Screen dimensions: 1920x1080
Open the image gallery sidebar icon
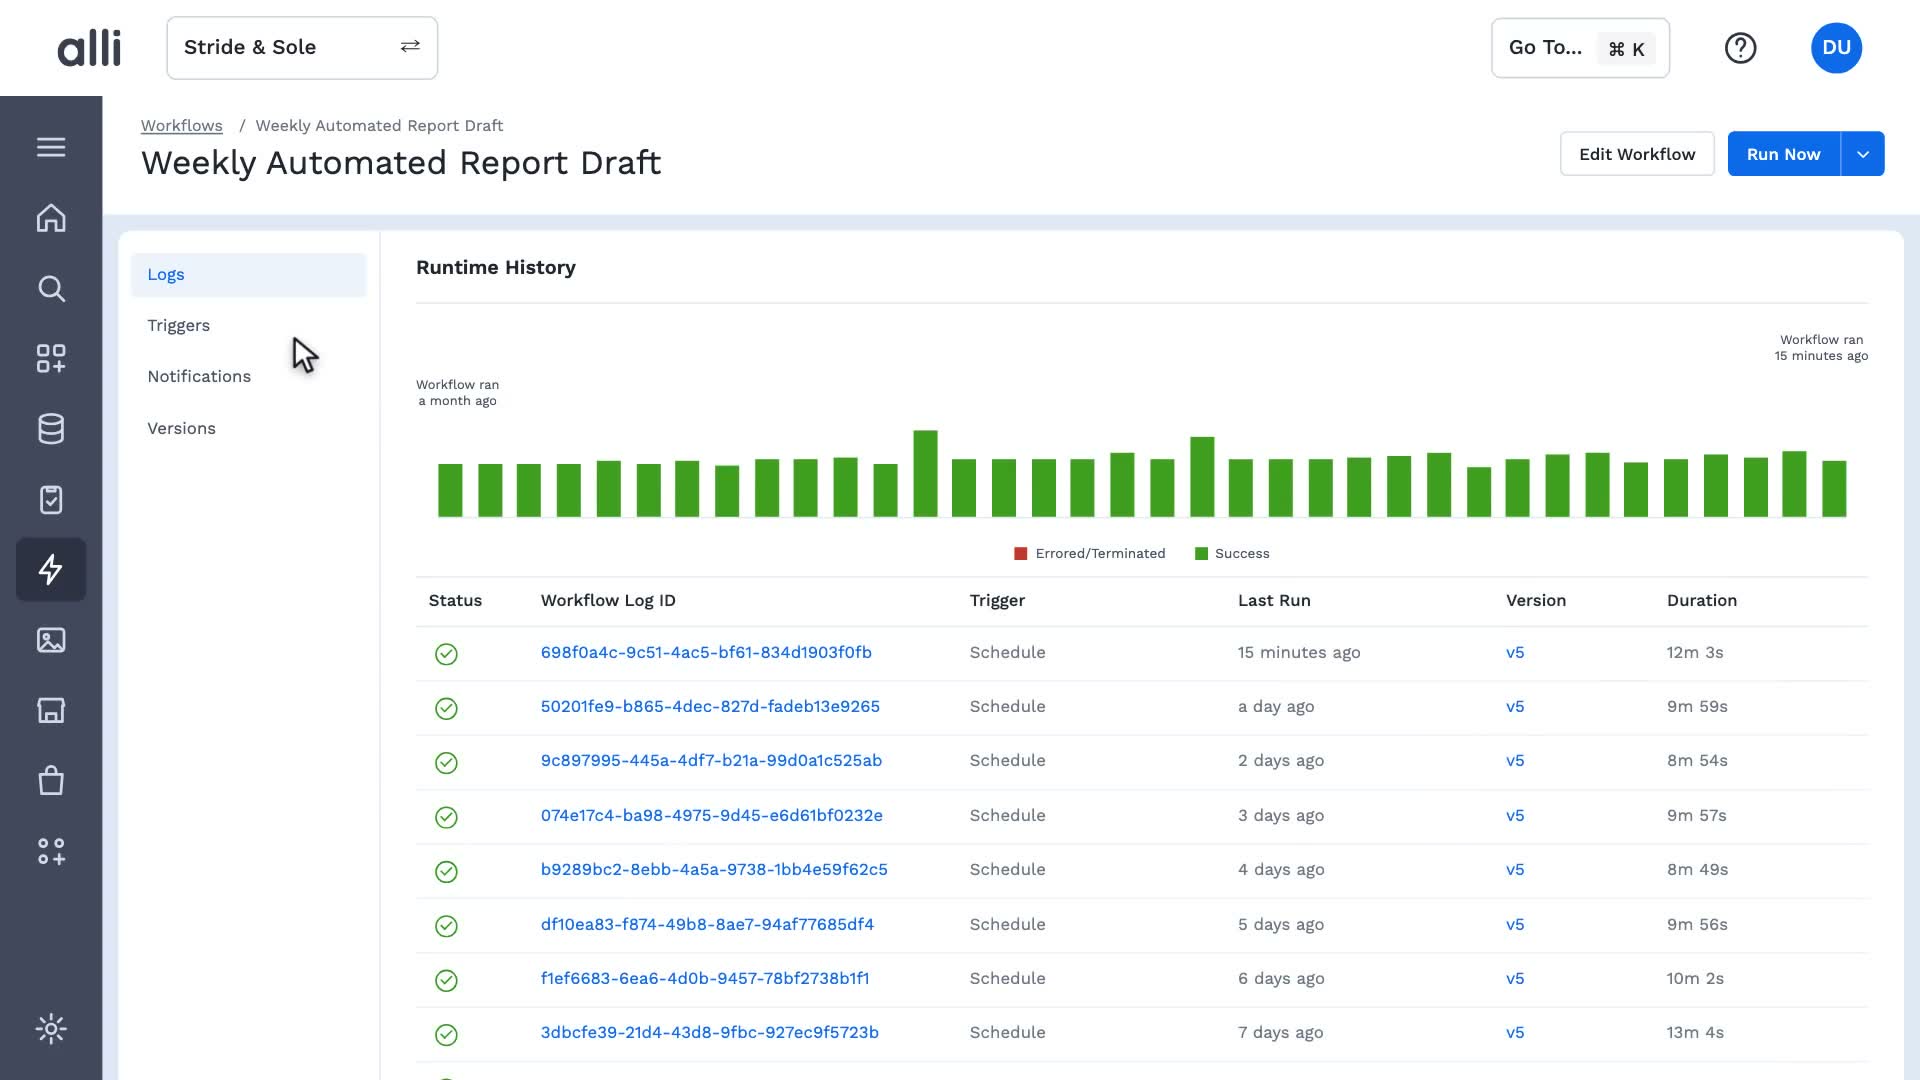51,640
